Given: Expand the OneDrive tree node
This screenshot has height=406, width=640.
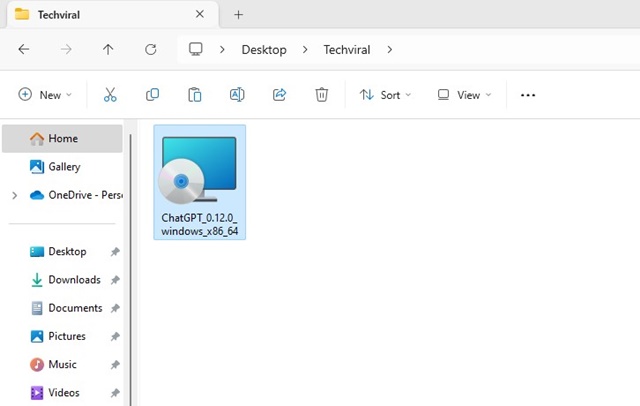Looking at the screenshot, I should pyautogui.click(x=15, y=195).
